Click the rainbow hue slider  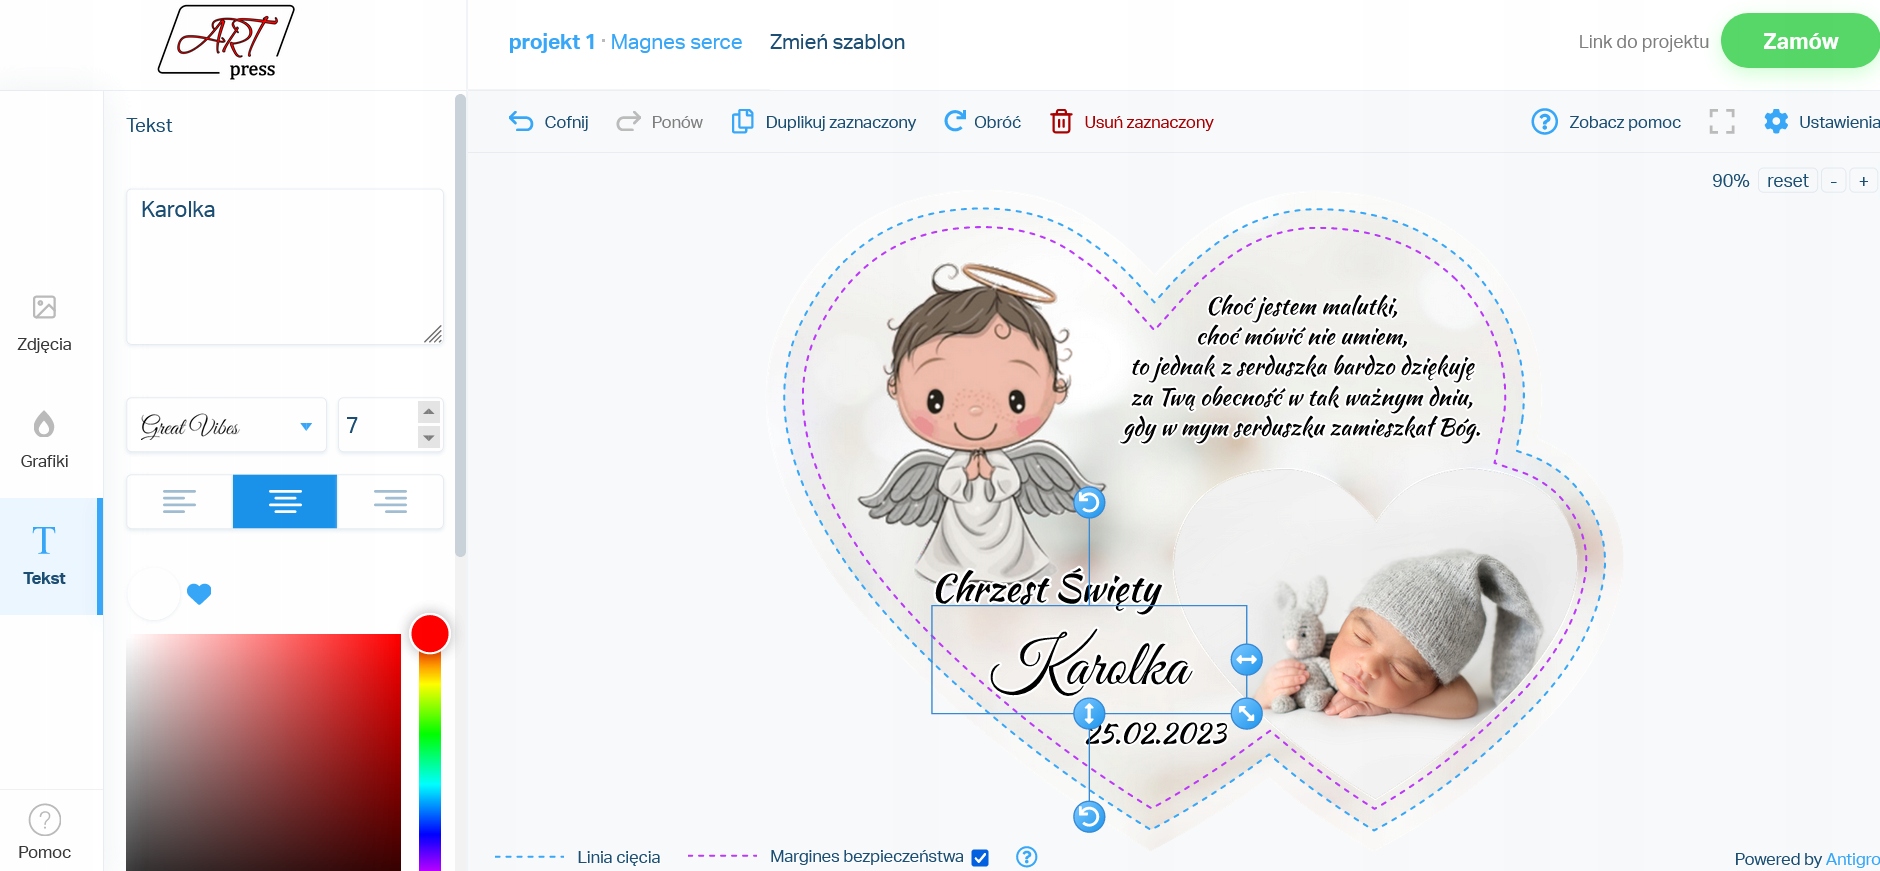(430, 752)
